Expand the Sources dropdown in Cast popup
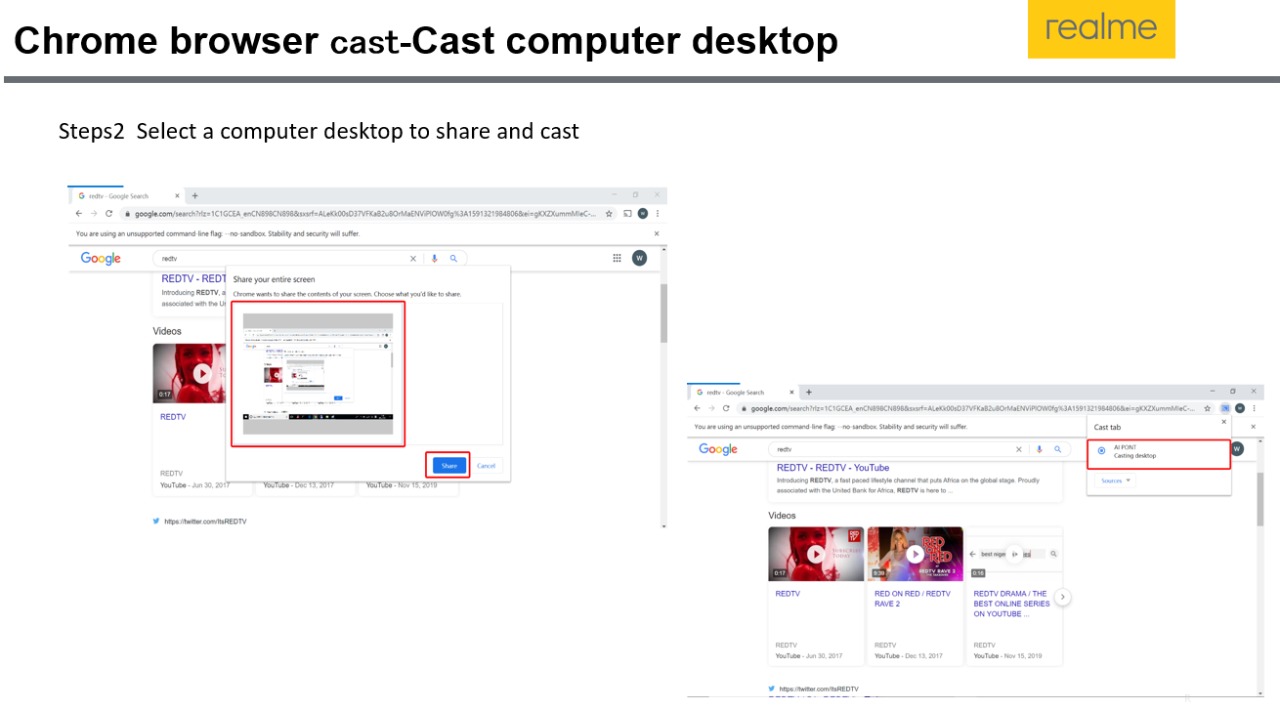The image size is (1280, 710). coord(1115,481)
